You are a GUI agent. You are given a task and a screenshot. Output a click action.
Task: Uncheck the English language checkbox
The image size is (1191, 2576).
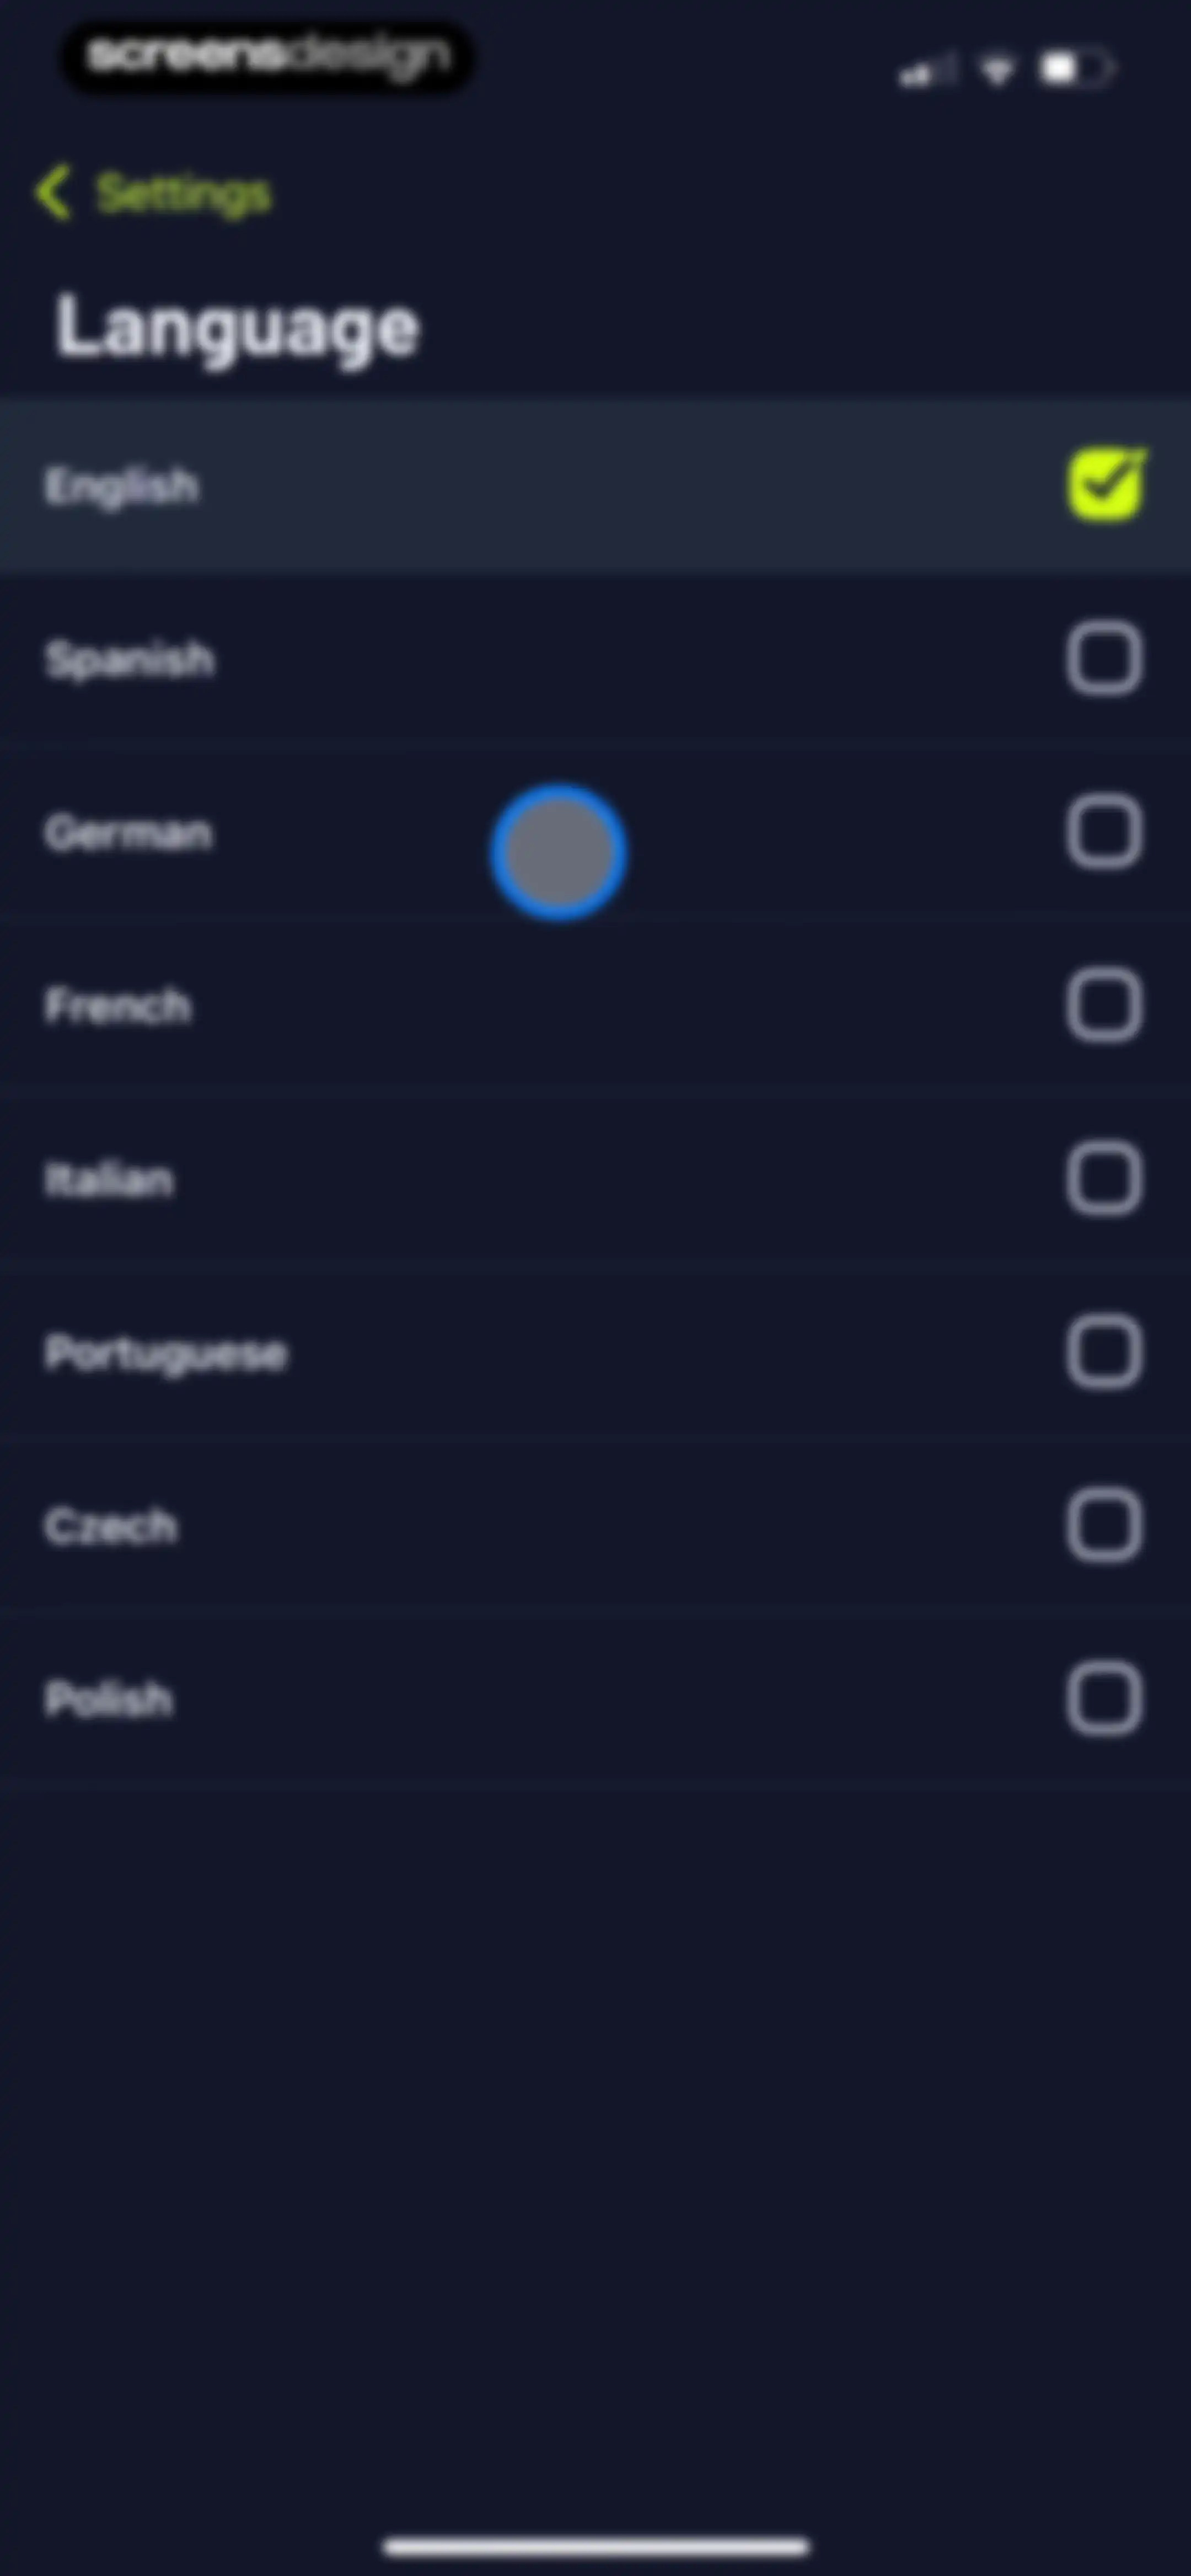pos(1106,484)
